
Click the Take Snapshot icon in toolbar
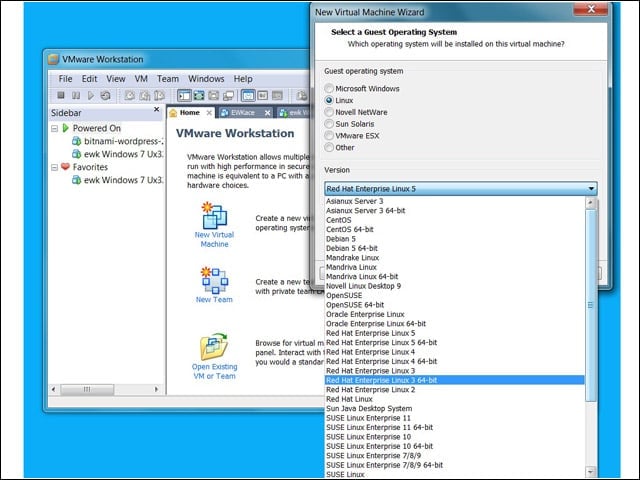coord(129,96)
